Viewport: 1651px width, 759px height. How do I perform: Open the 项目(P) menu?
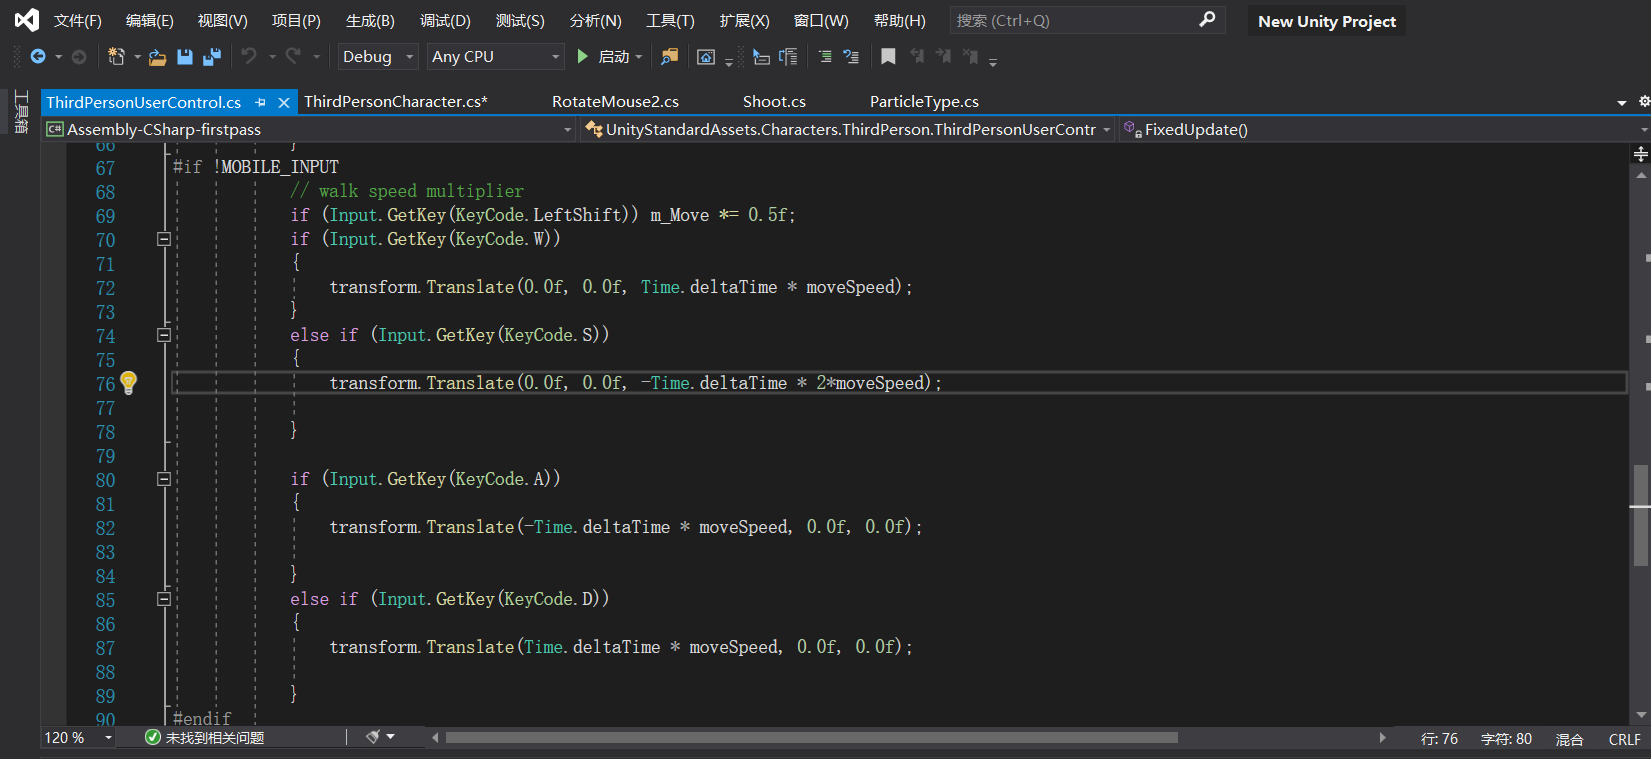click(296, 21)
